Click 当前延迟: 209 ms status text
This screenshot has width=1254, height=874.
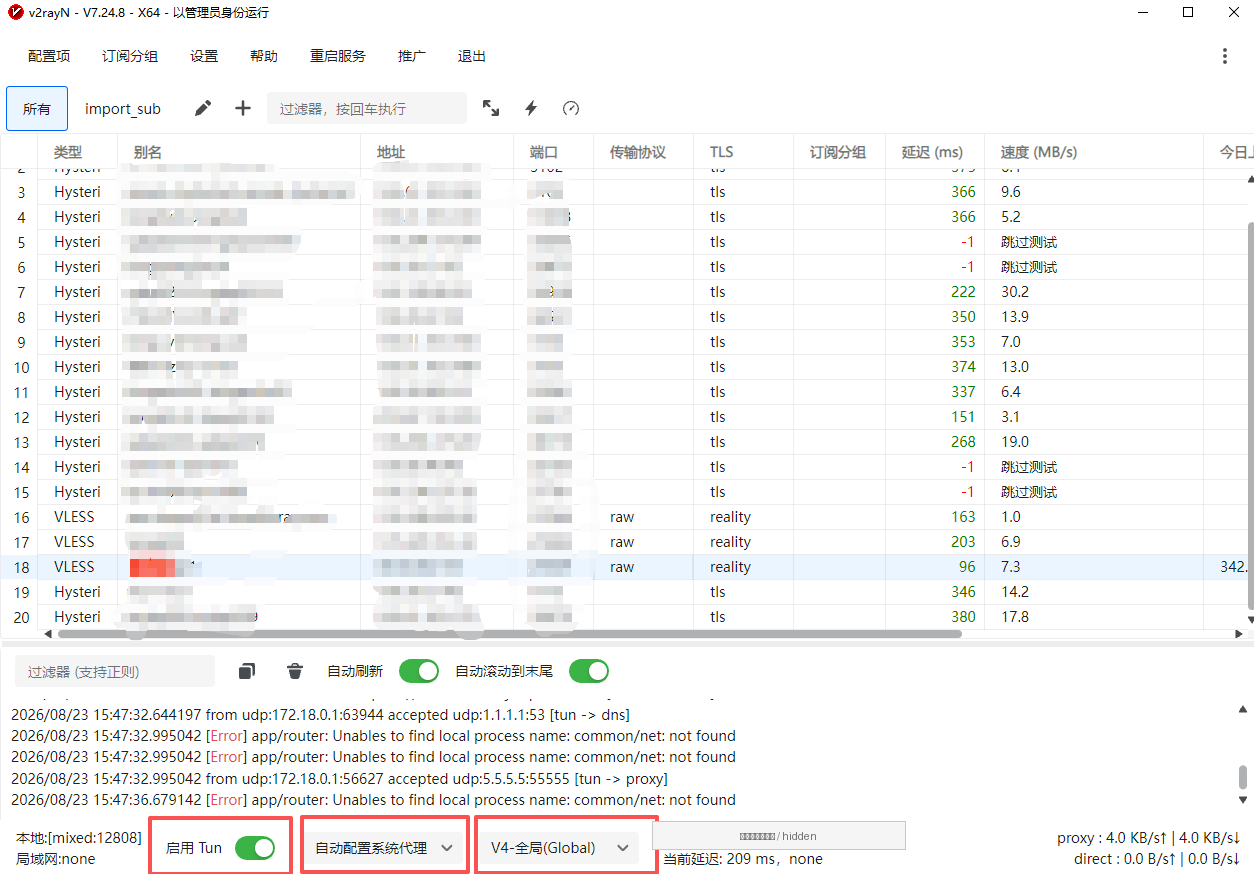pos(743,859)
